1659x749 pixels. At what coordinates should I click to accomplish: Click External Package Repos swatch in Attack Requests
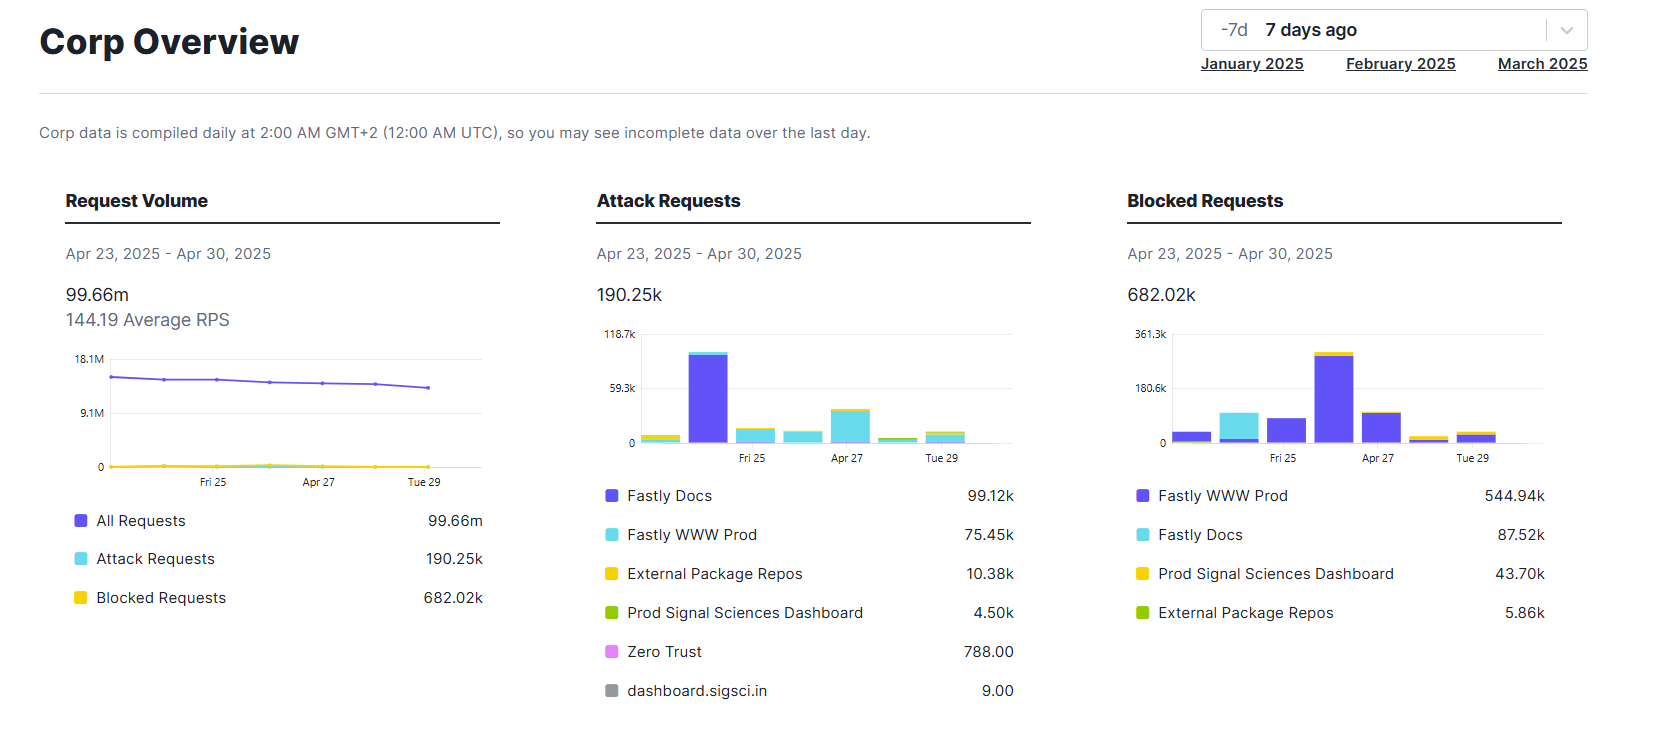tap(612, 574)
